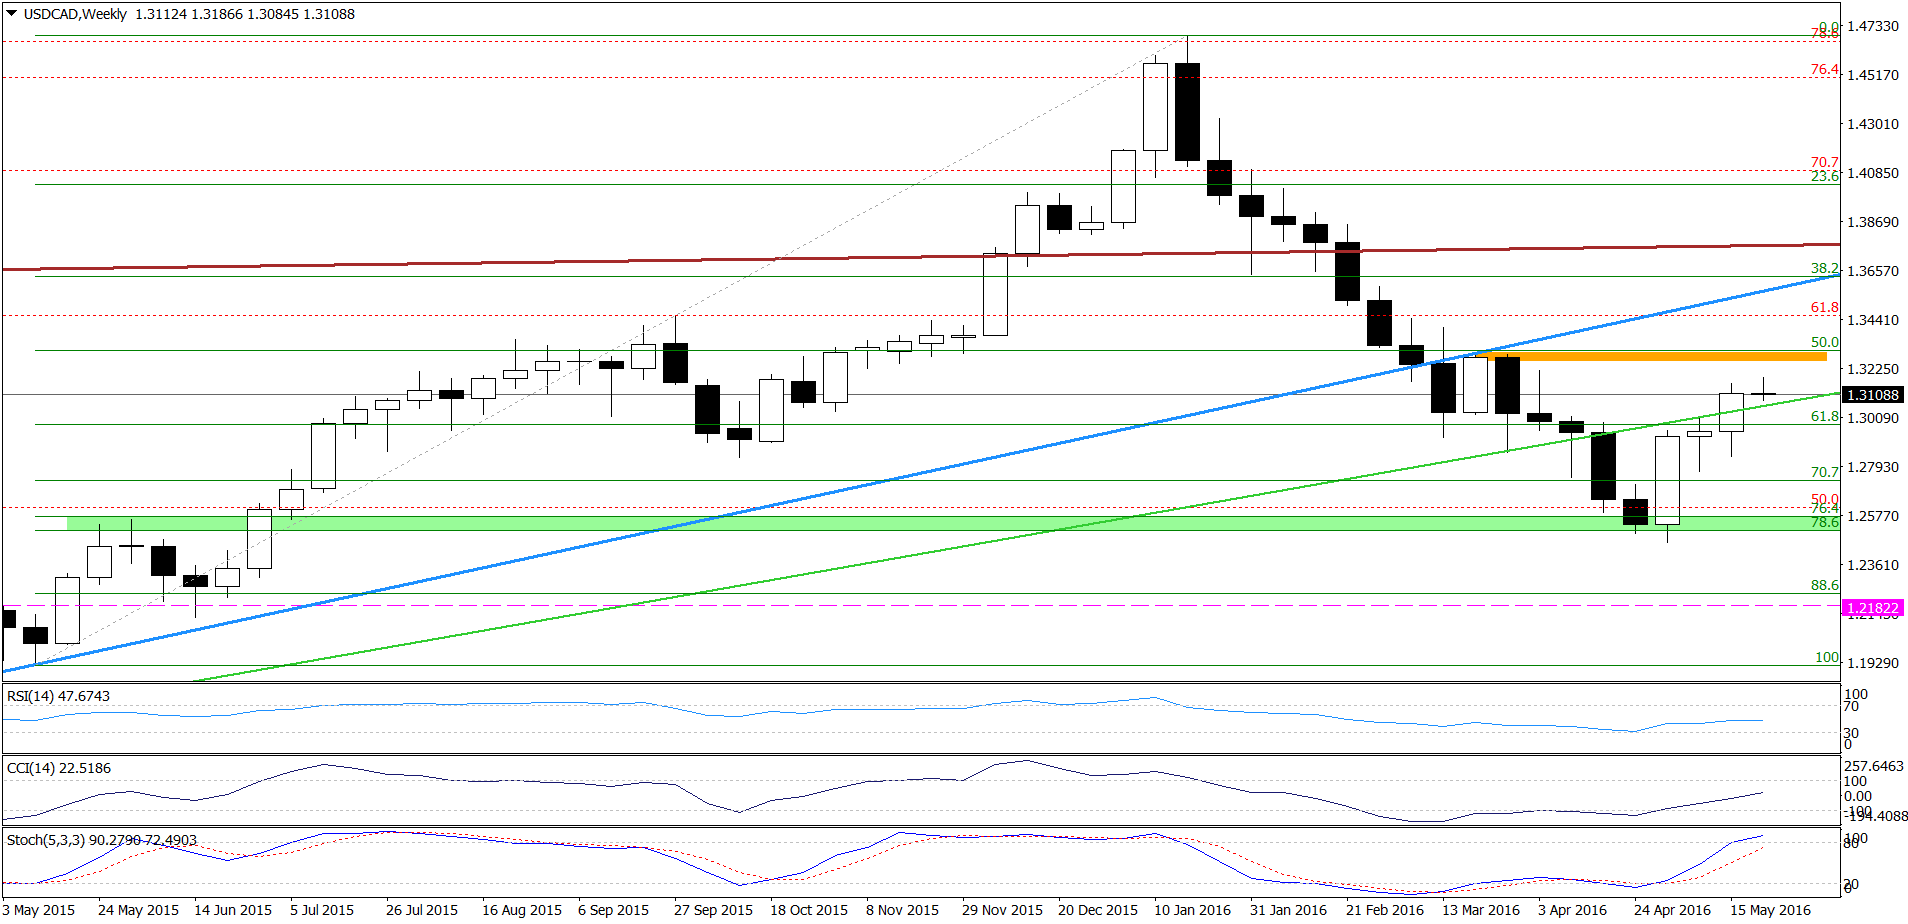Click price axis value 1.38690
The image size is (1908, 924).
tap(1873, 222)
